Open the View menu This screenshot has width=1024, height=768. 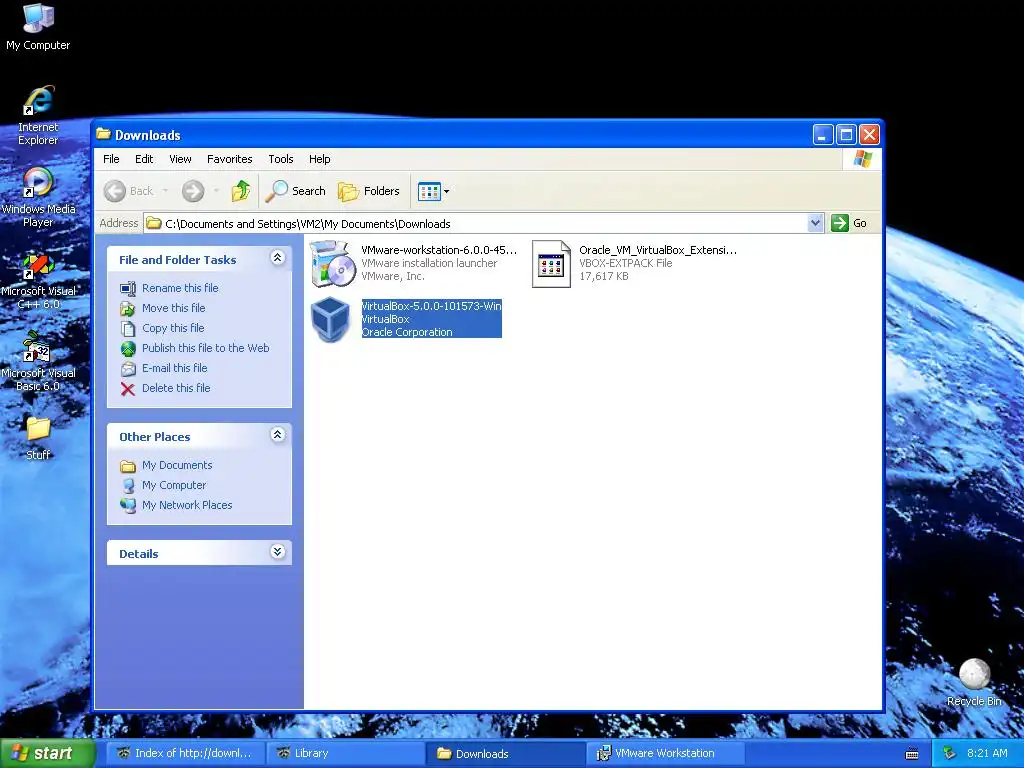(x=180, y=159)
